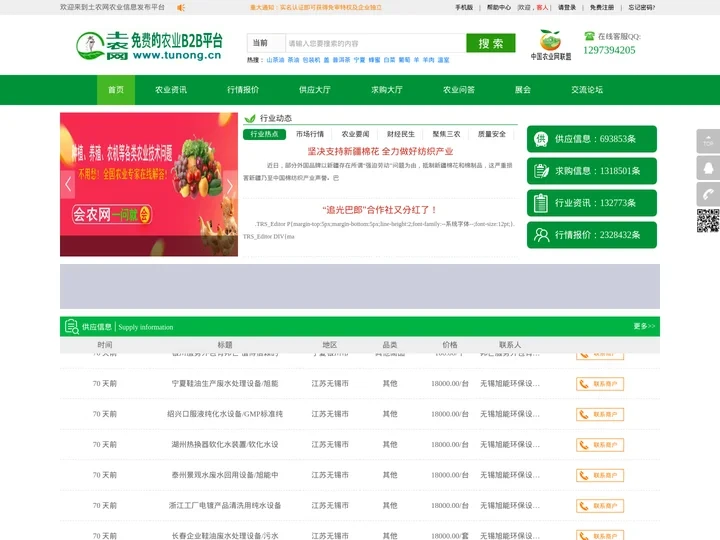This screenshot has width=720, height=540.
Task: Click the phone handset sidebar icon
Action: [708, 194]
